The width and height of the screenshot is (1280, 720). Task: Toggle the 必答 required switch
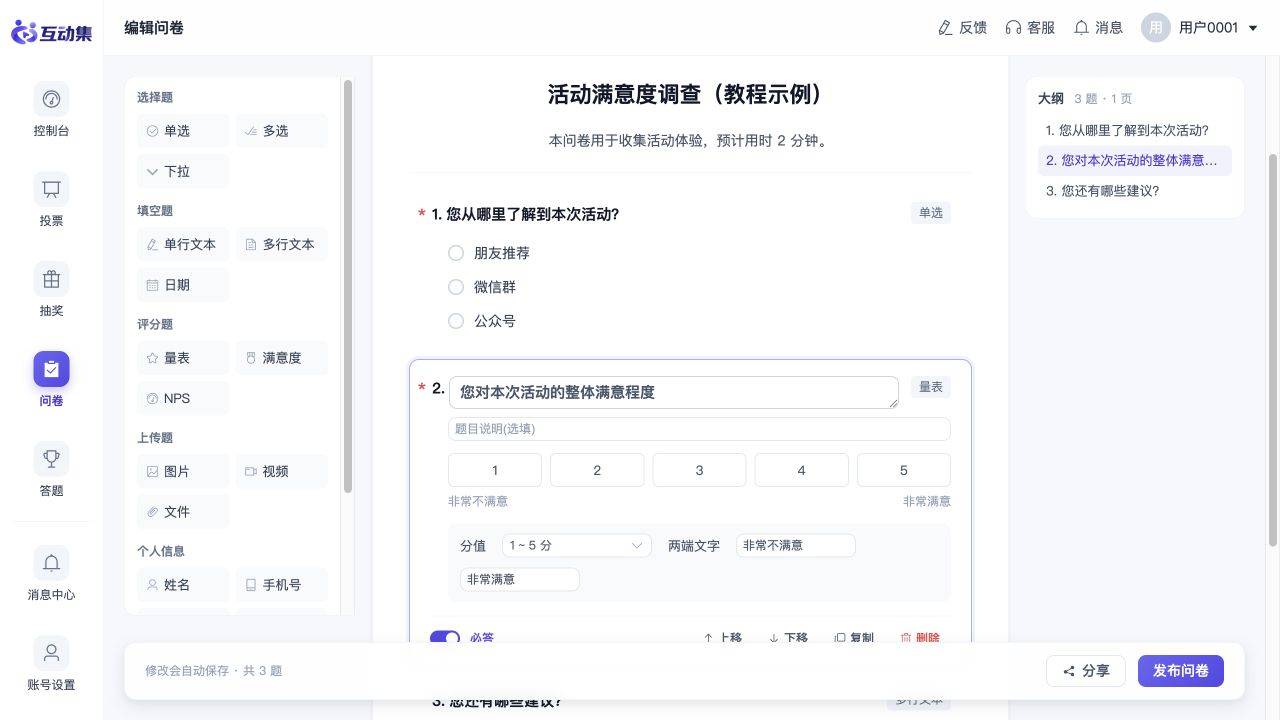[445, 637]
